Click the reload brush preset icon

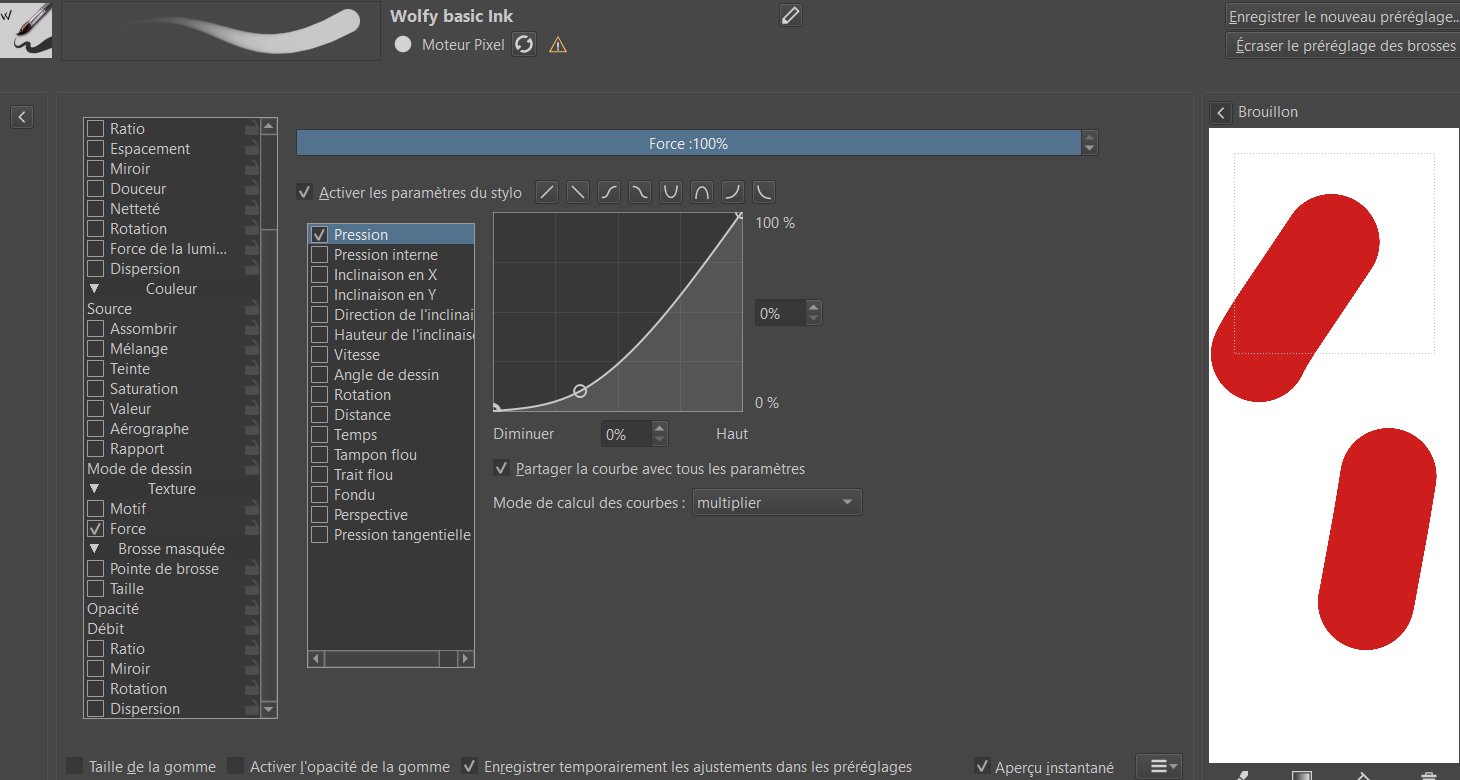[523, 44]
